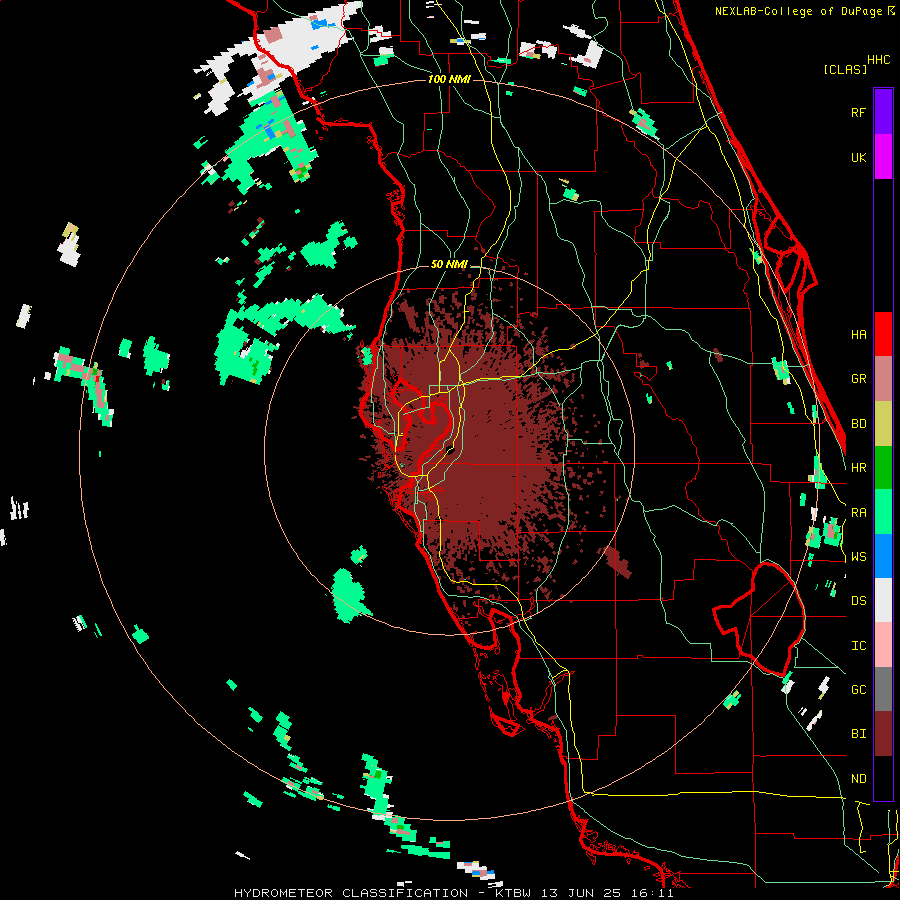
Task: Click the DS legend label
Action: [858, 601]
